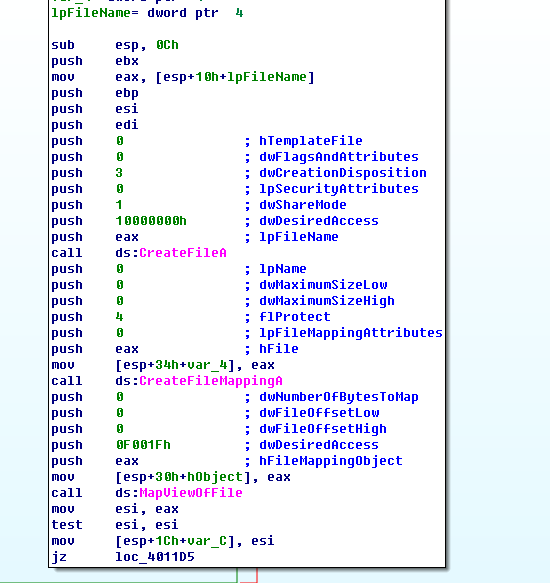Select the CreateFileMappingA call target
This screenshot has width=550, height=583.
pos(211,381)
